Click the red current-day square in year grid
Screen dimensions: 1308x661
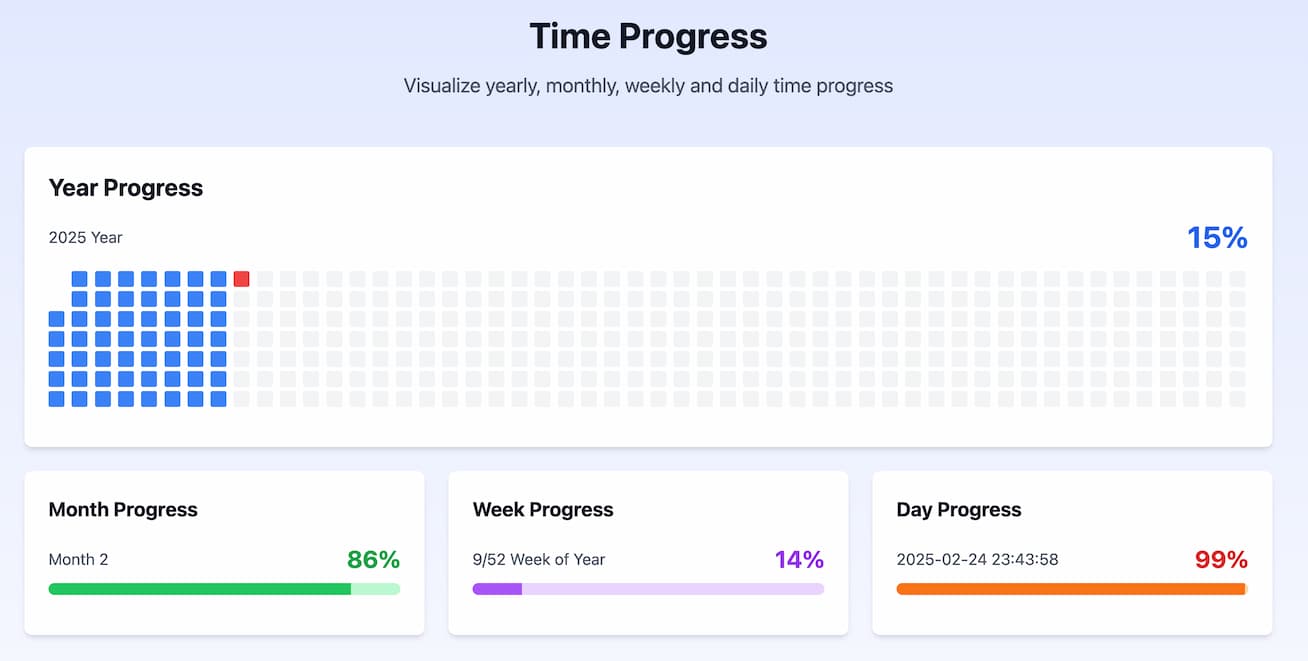tap(241, 279)
